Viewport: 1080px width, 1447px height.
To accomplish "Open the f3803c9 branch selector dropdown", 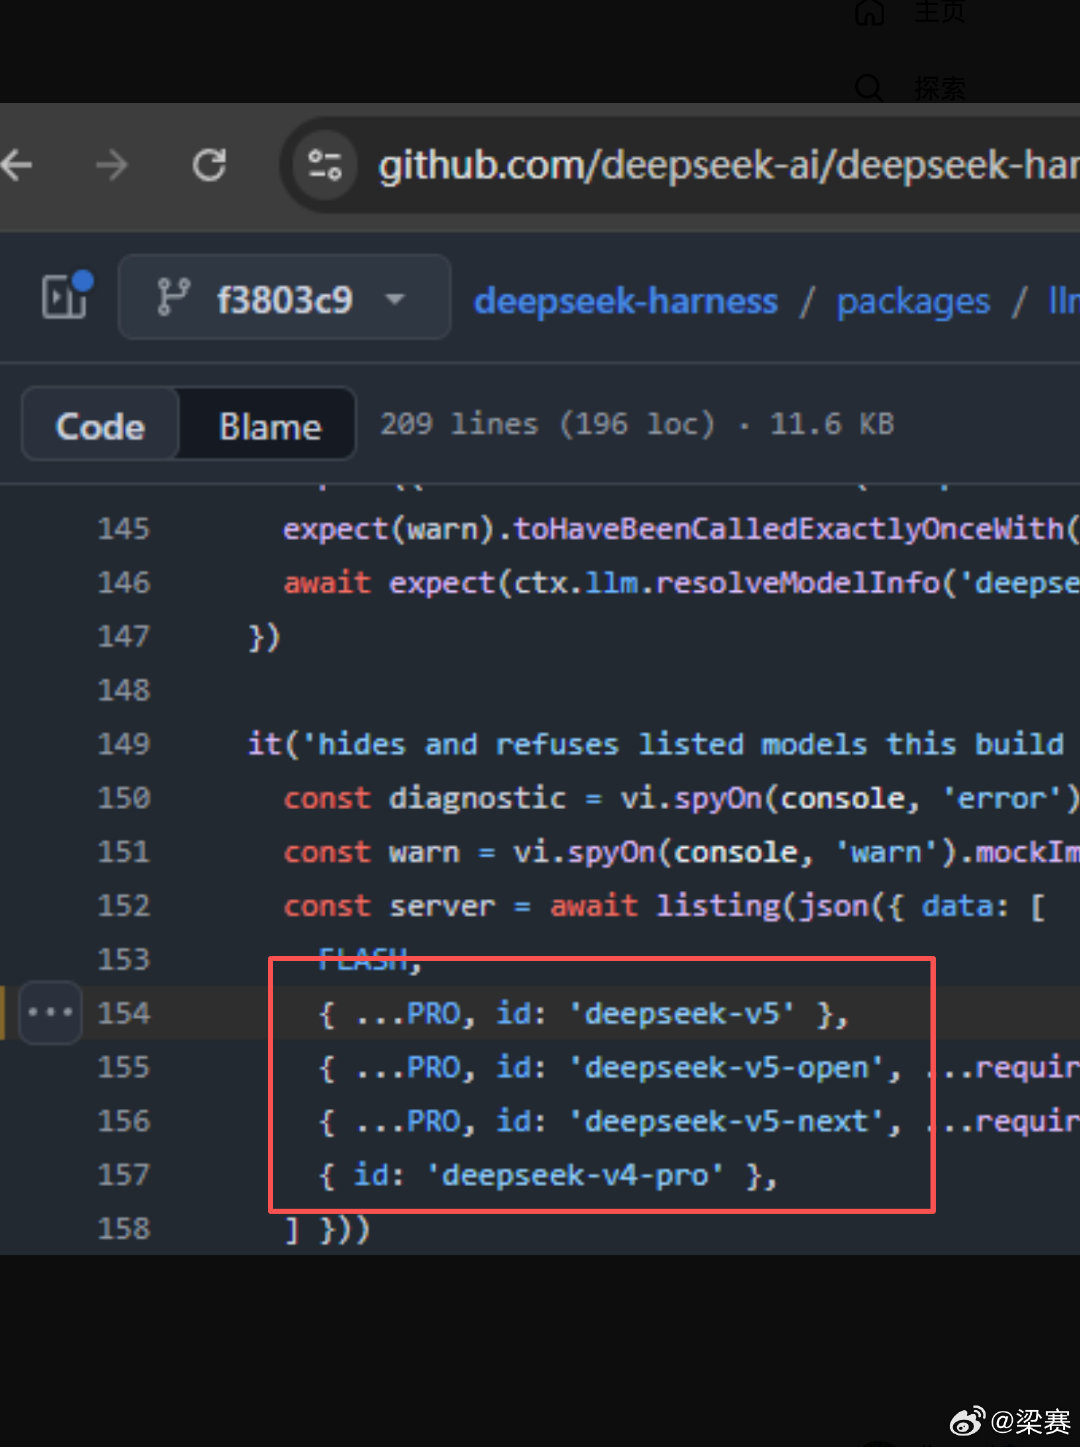I will coord(284,297).
